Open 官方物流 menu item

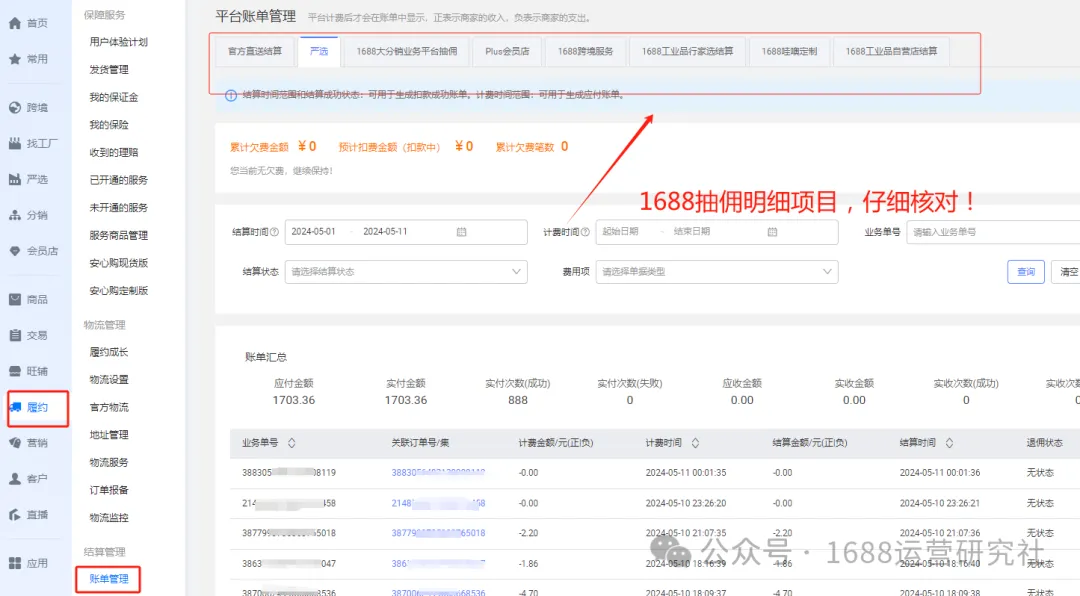coord(109,407)
